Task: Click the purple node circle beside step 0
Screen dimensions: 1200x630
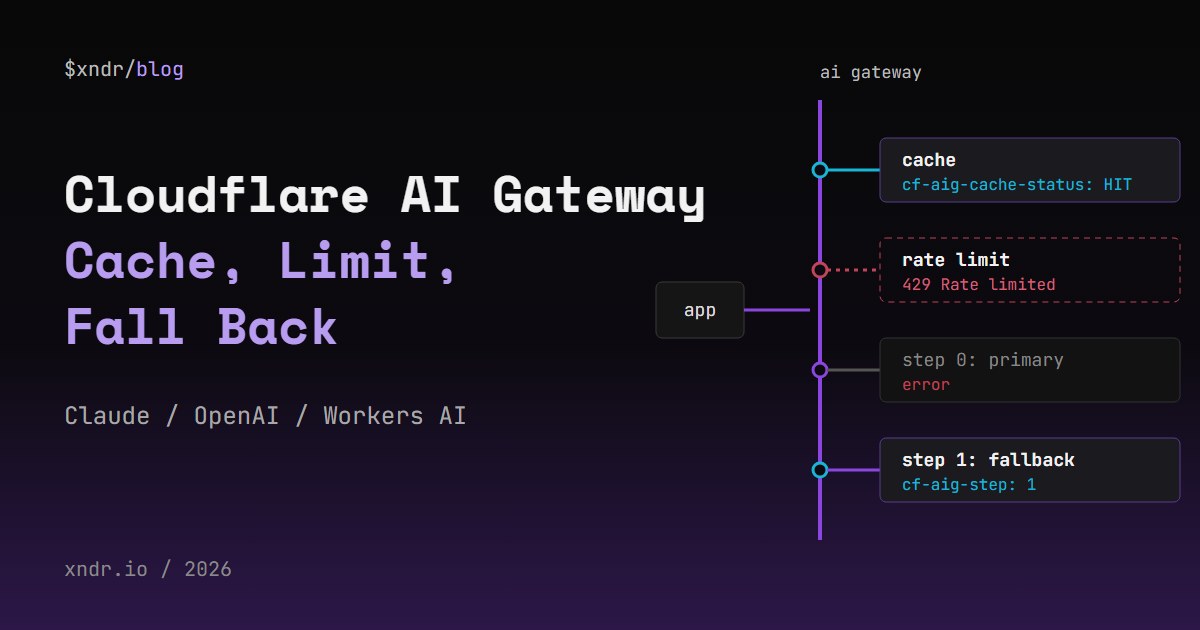Action: tap(820, 370)
